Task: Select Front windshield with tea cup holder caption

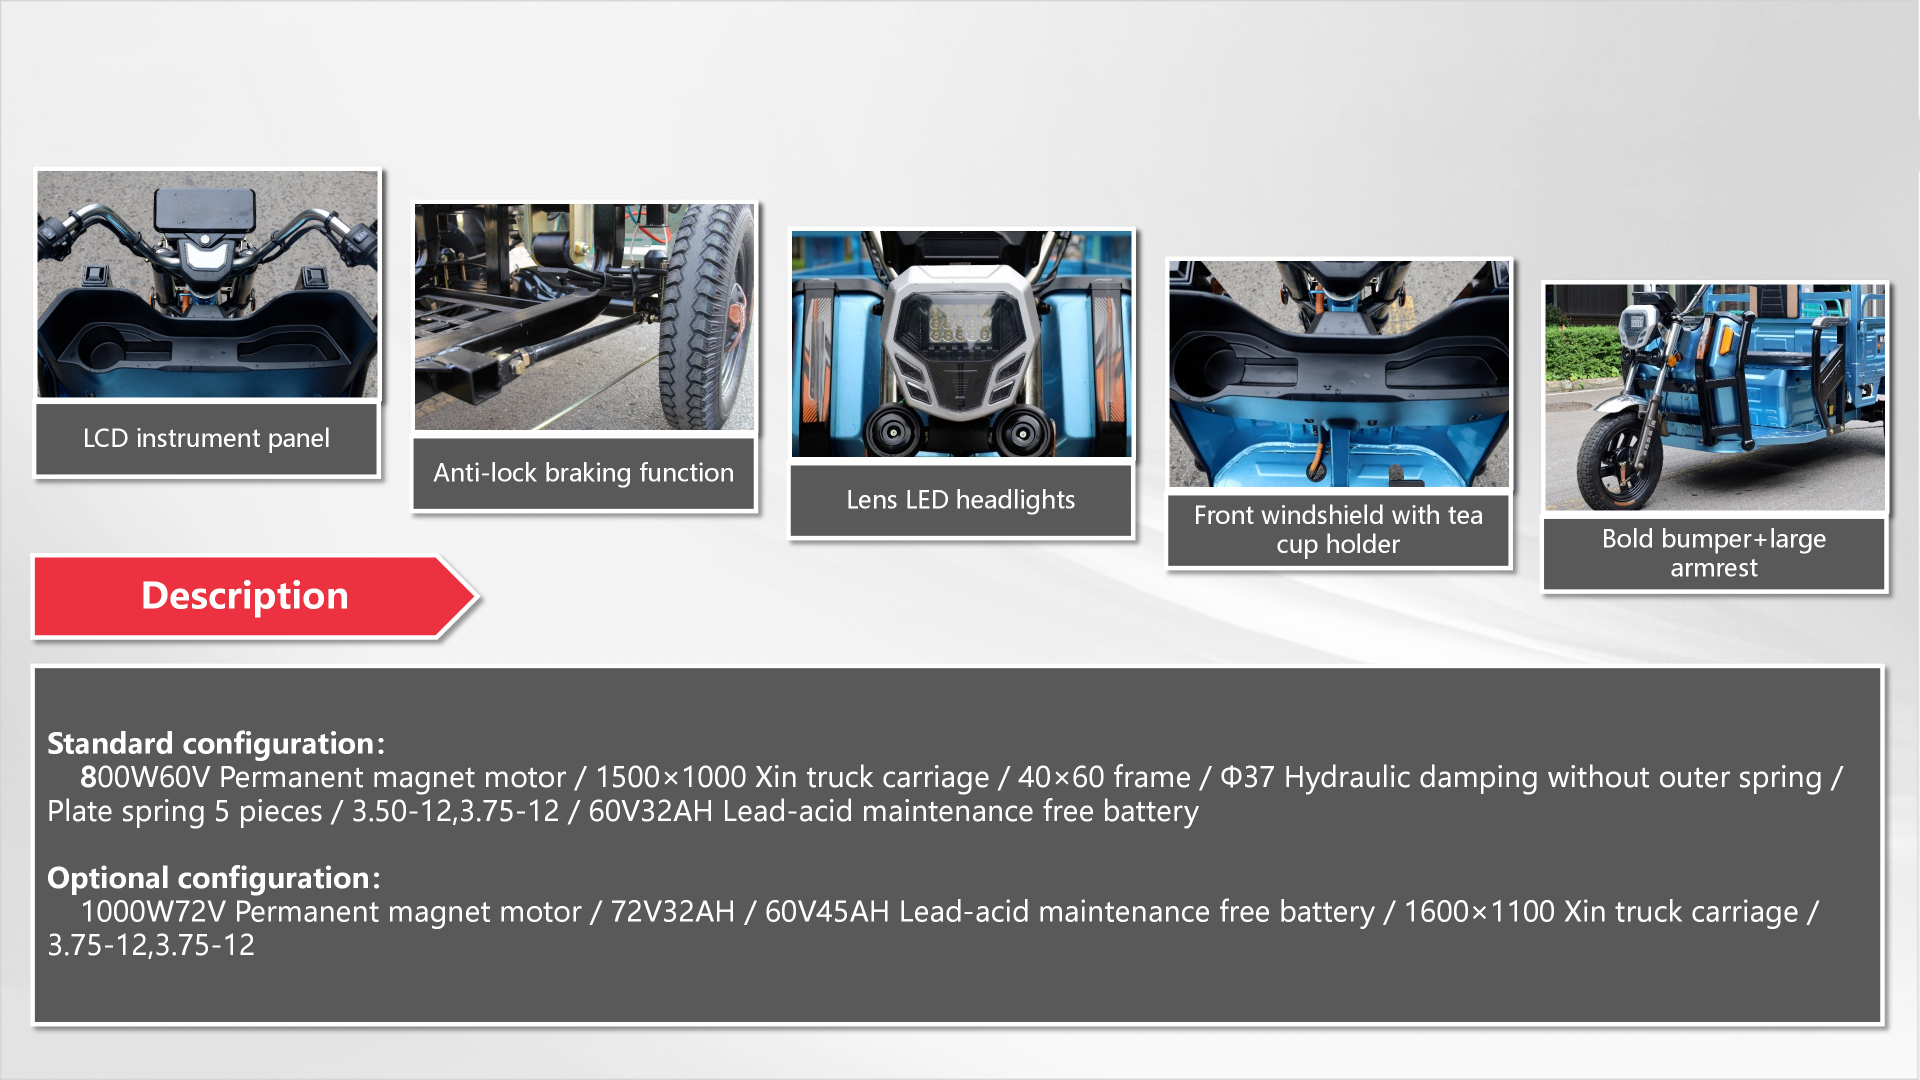Action: click(x=1338, y=530)
